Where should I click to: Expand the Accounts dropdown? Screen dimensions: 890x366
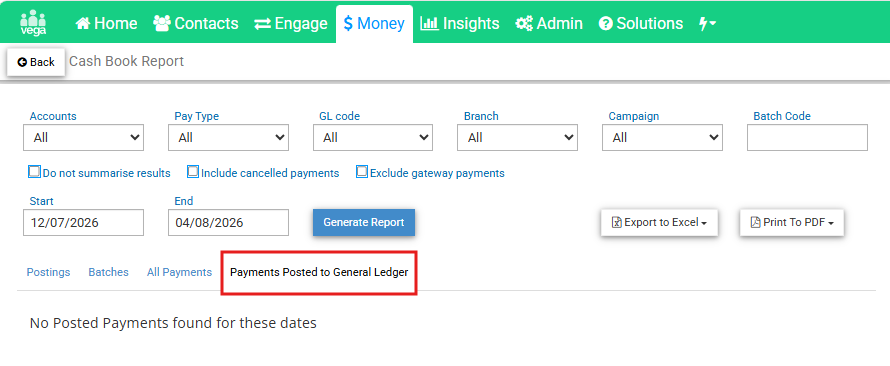[83, 137]
